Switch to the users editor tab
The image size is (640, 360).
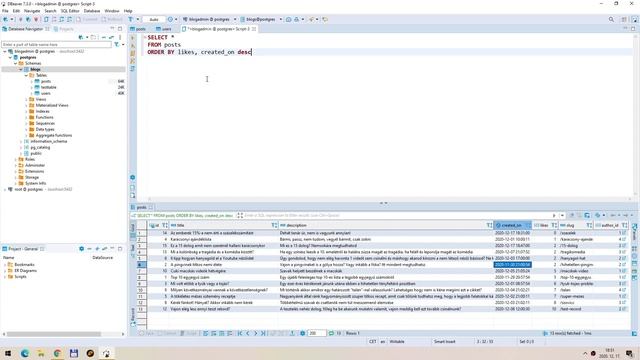coord(164,29)
